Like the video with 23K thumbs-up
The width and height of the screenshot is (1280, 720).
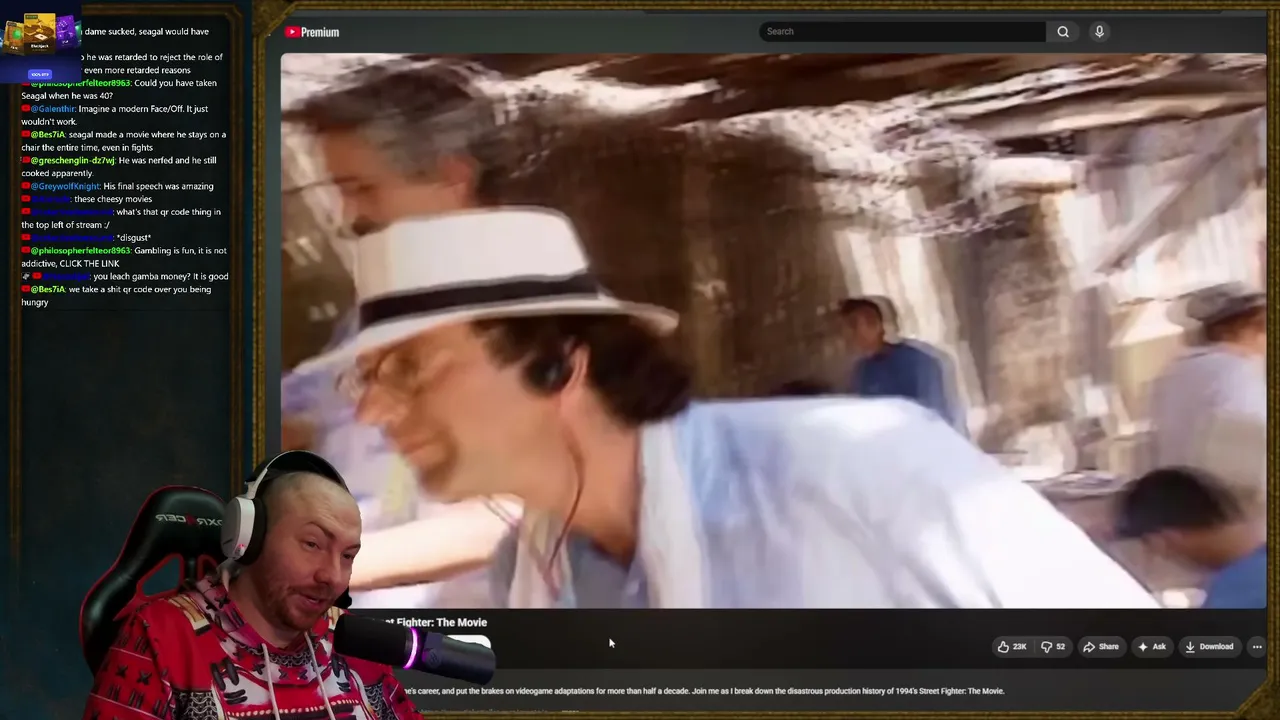[x=1011, y=646]
